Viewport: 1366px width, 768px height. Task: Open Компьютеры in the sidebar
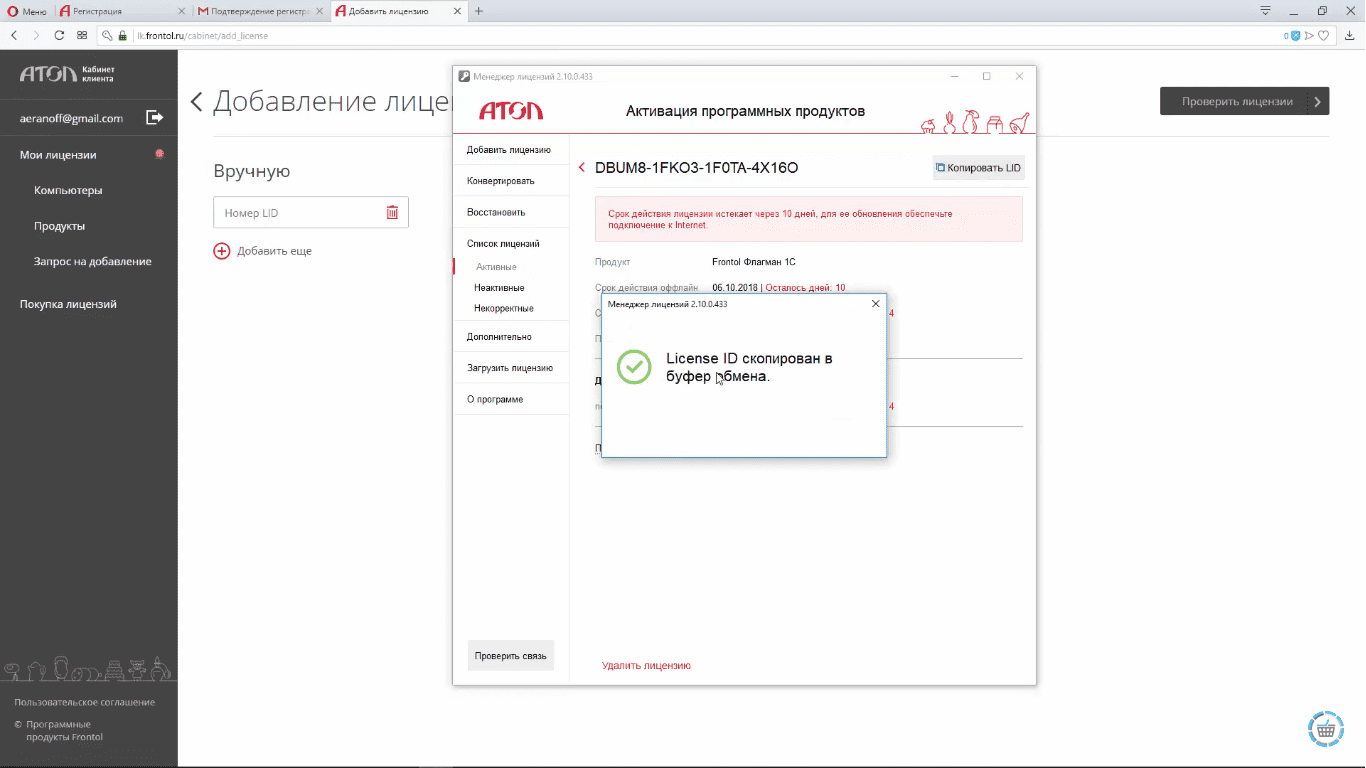(68, 190)
